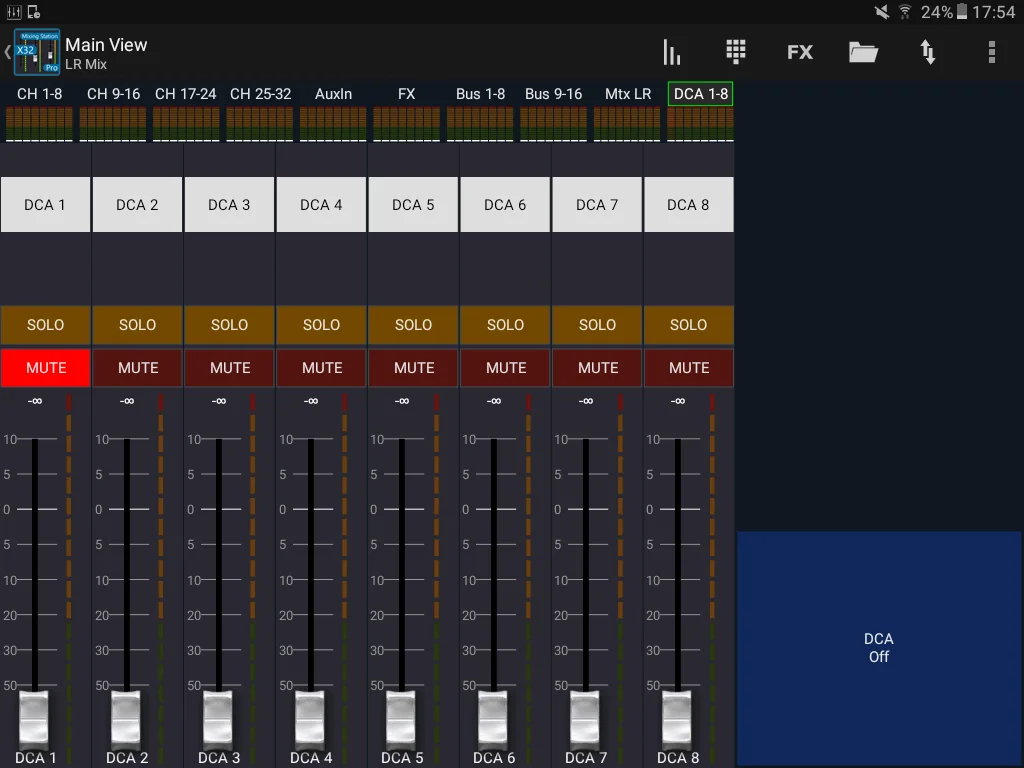Open DCA 2 channel settings
The height and width of the screenshot is (768, 1024).
[137, 204]
